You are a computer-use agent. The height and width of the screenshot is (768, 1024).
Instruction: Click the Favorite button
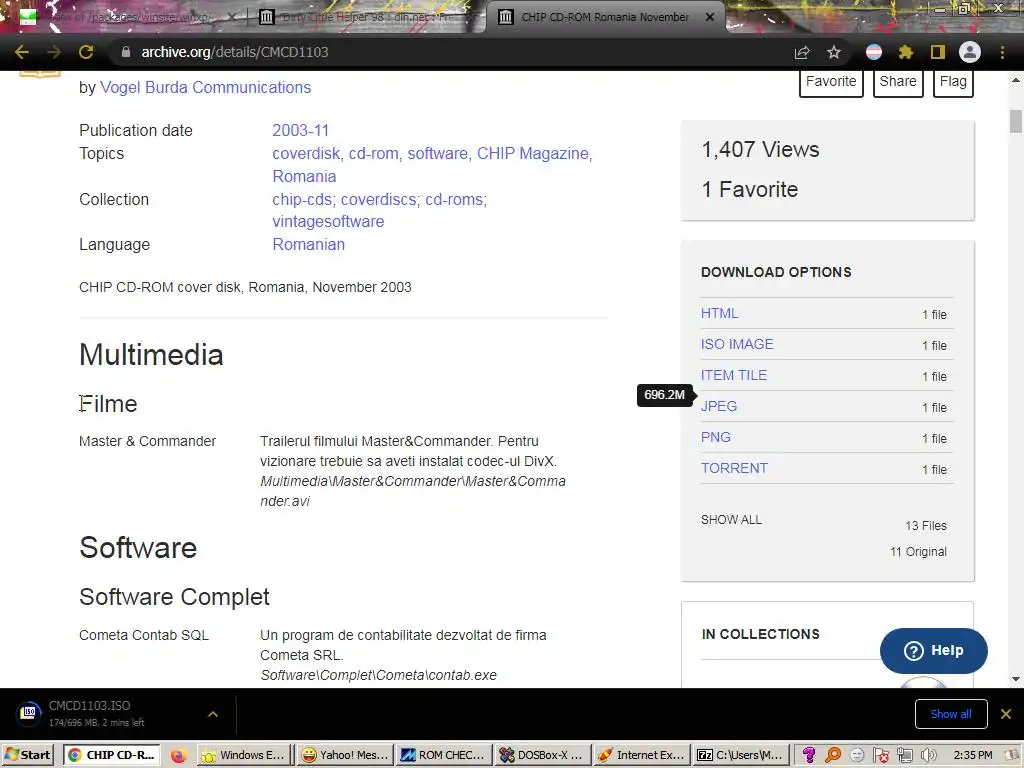[831, 82]
